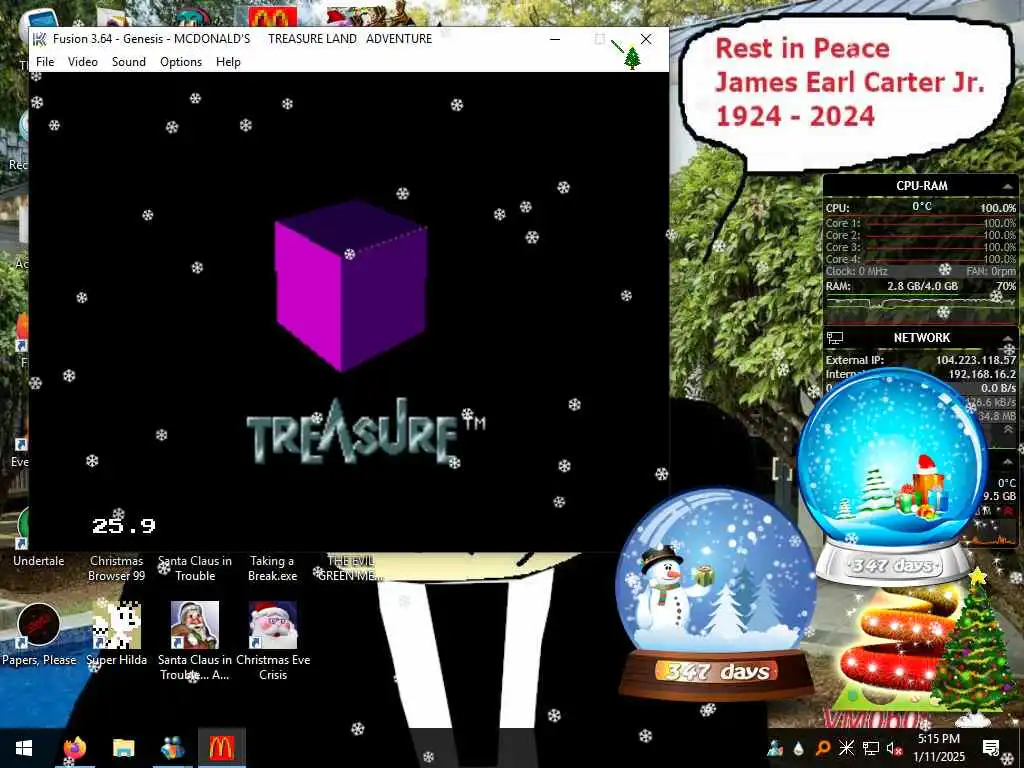
Task: Click the Clock: 0 MHz reading
Action: click(x=856, y=271)
